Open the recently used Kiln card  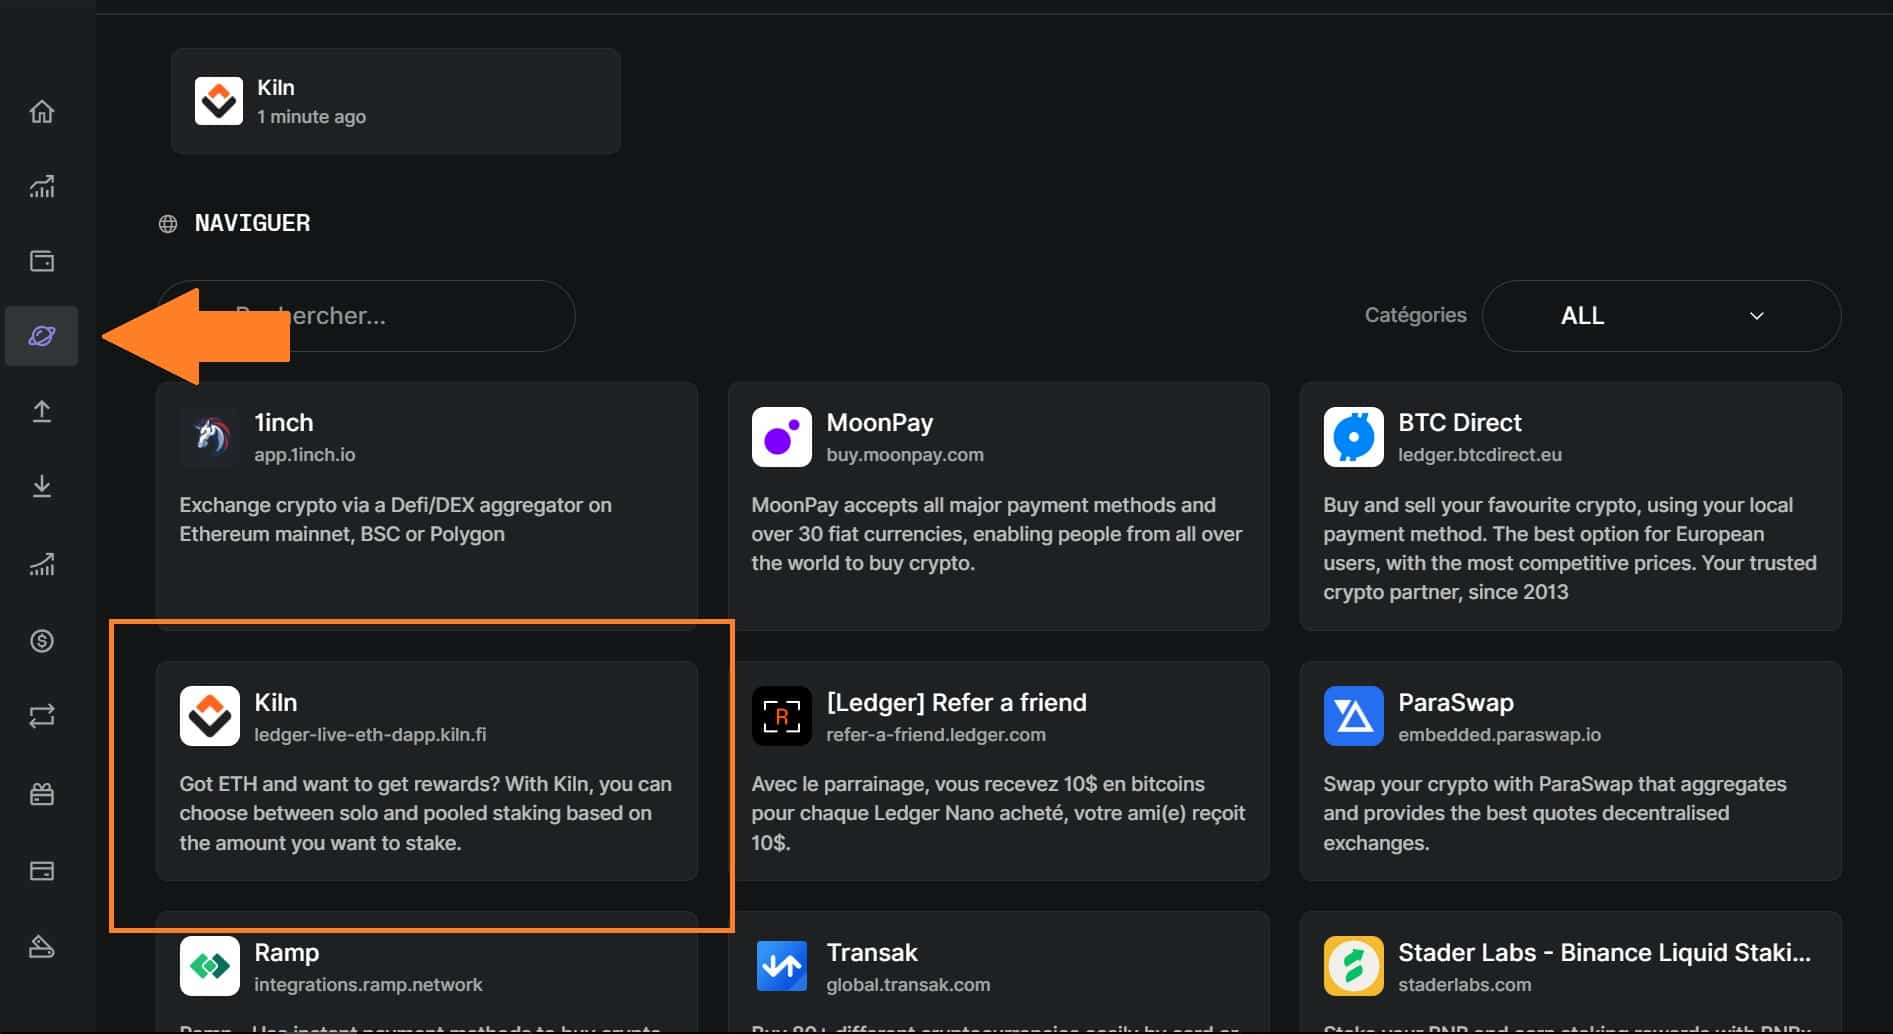(x=396, y=101)
